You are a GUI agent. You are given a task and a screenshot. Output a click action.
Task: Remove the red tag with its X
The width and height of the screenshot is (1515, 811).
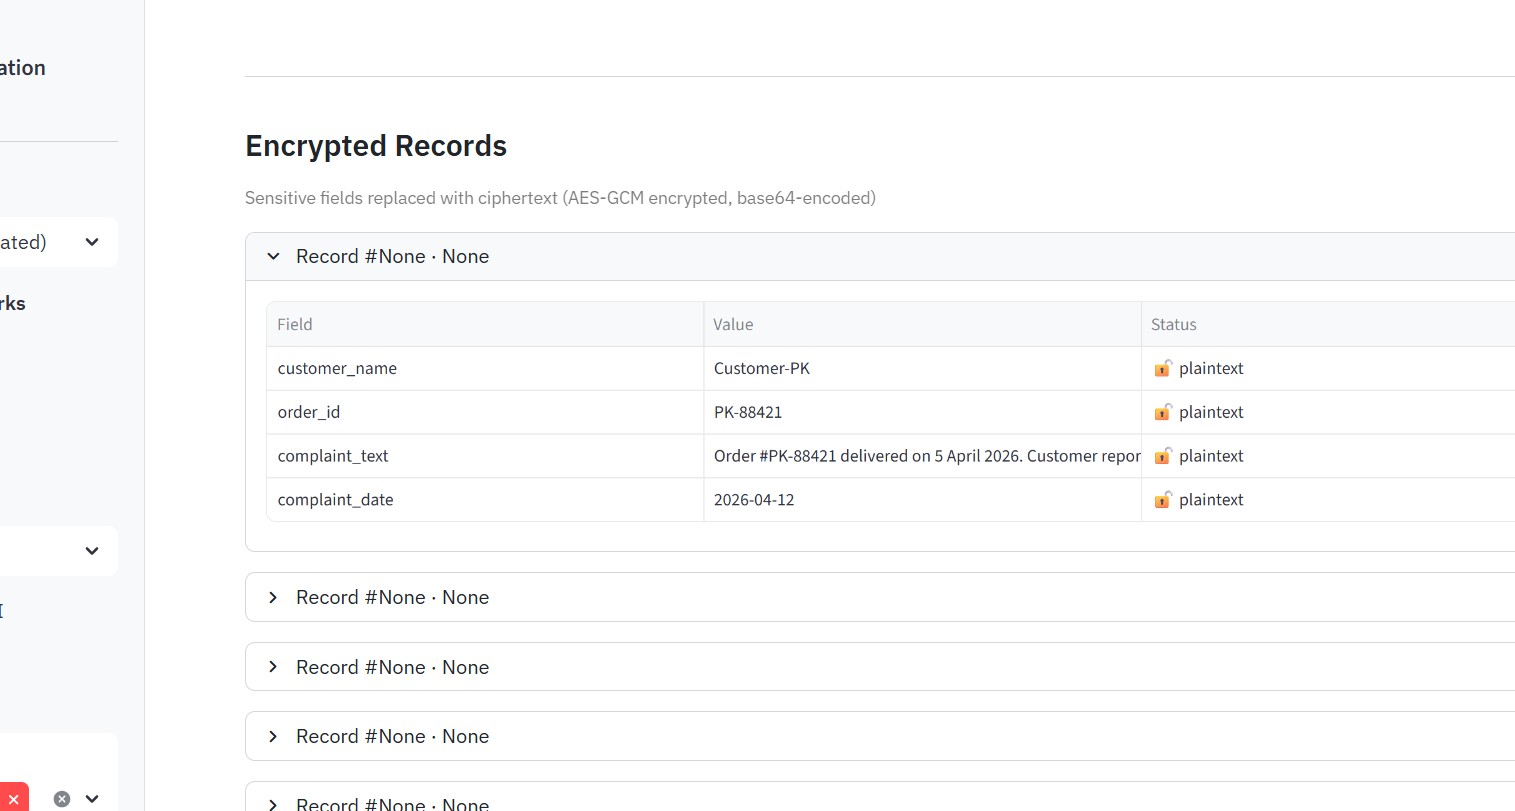point(13,800)
